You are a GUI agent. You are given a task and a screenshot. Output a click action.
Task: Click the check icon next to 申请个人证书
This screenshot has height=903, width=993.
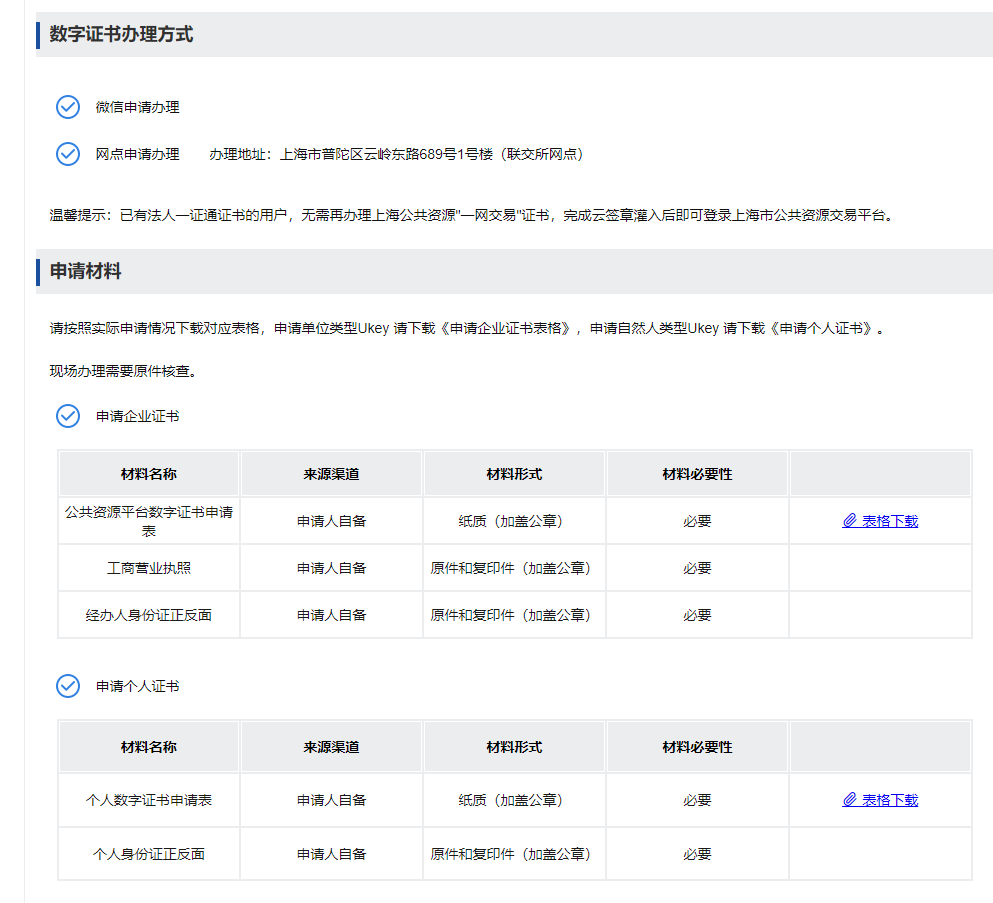point(67,686)
